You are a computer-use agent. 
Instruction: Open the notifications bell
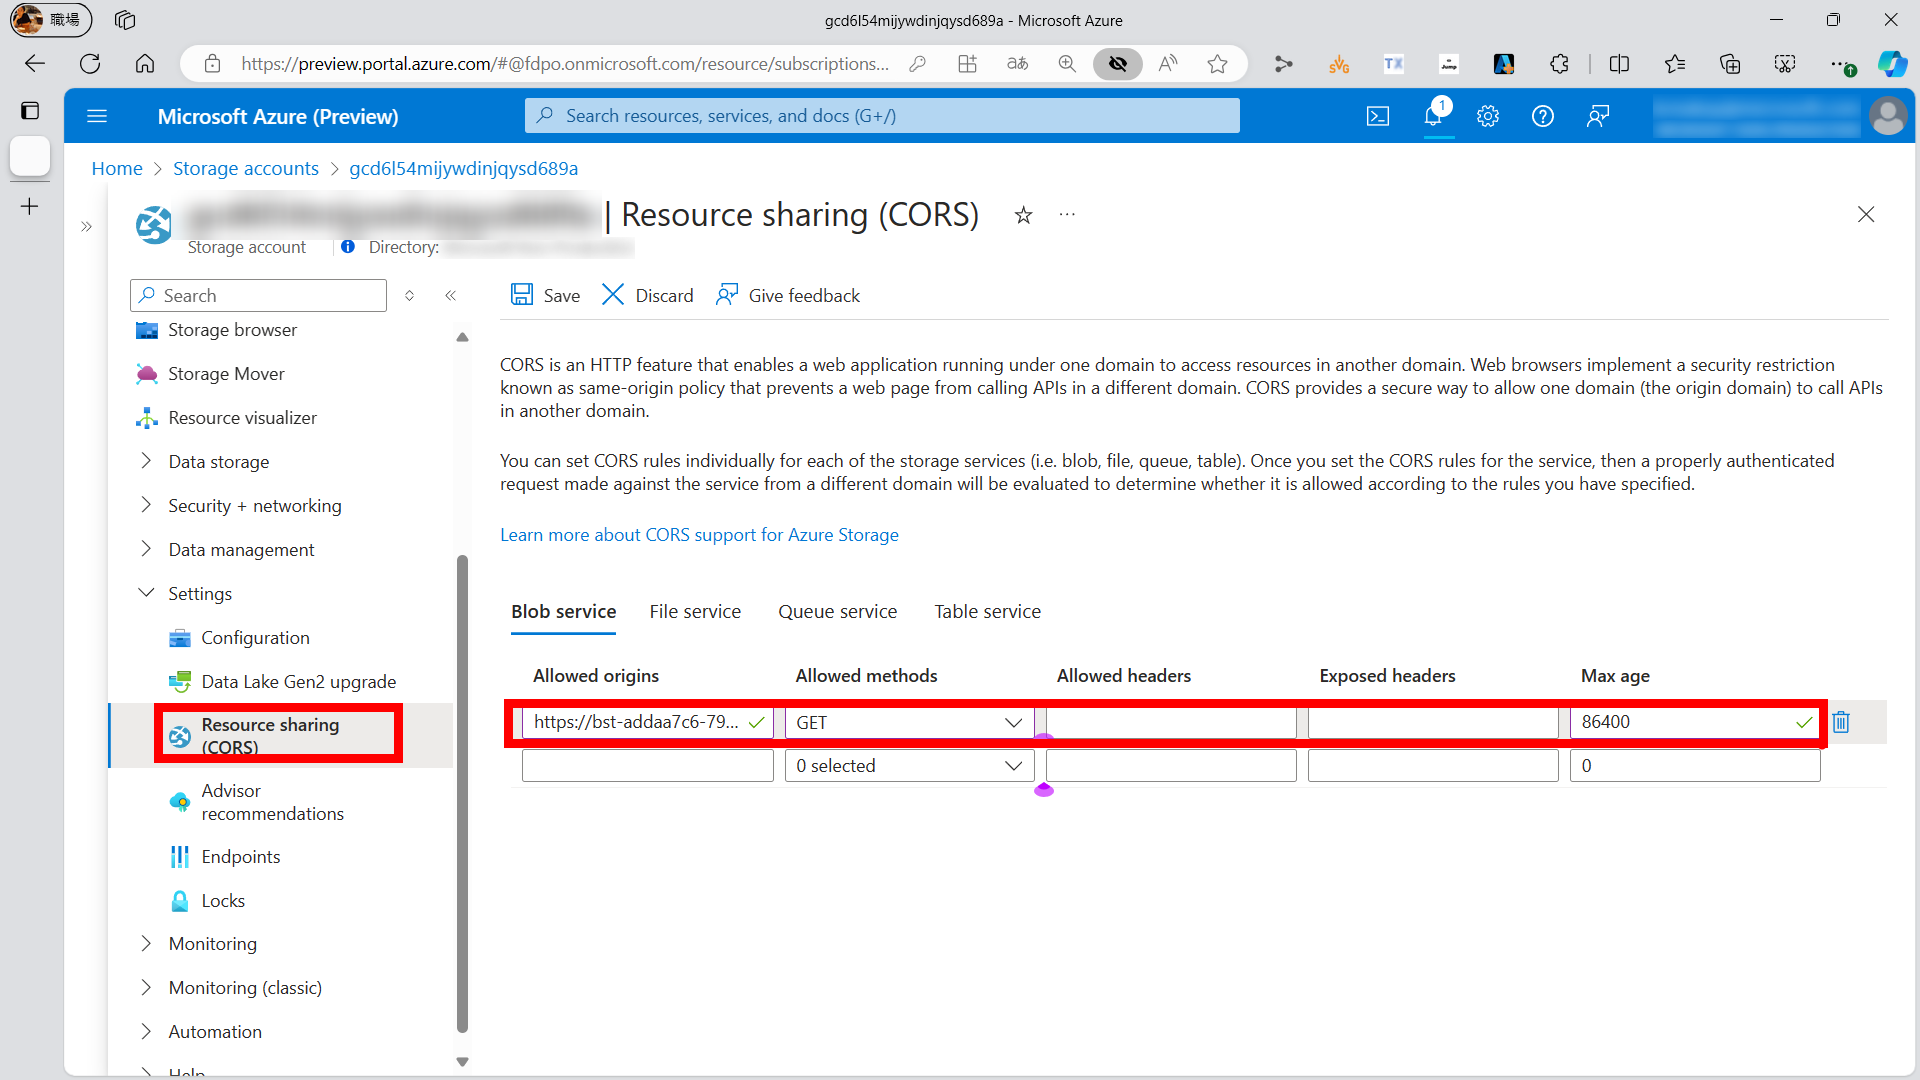(1434, 116)
